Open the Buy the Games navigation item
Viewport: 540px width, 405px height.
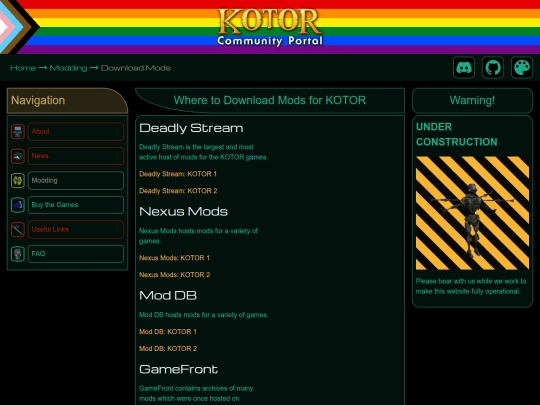tap(76, 205)
